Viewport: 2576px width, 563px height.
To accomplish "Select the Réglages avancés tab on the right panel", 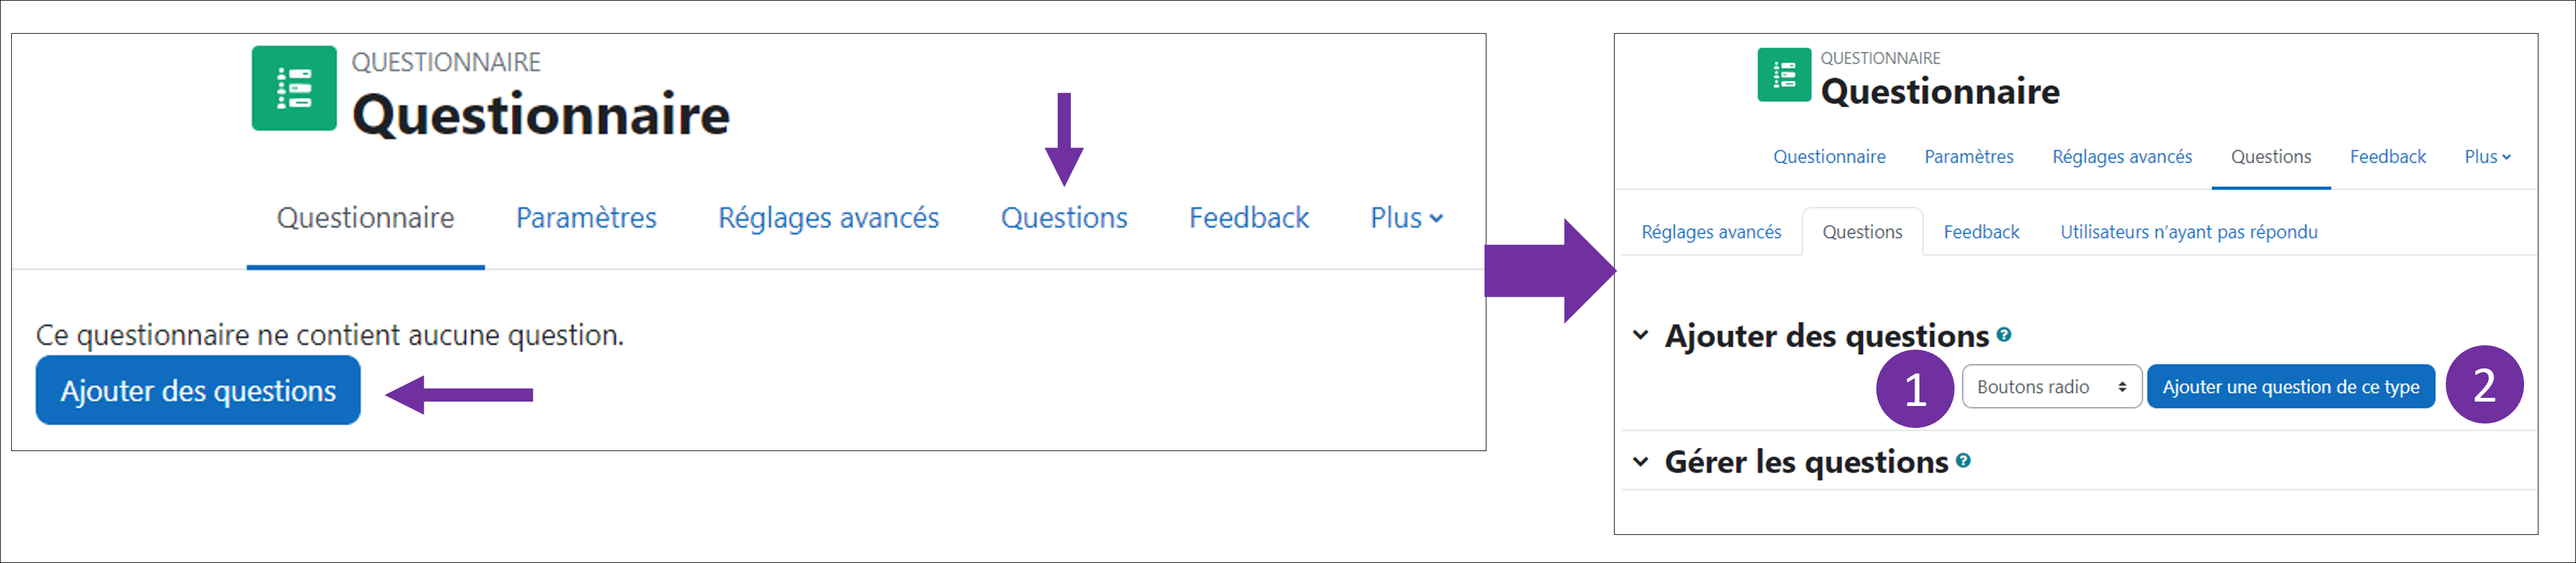I will pyautogui.click(x=2121, y=156).
